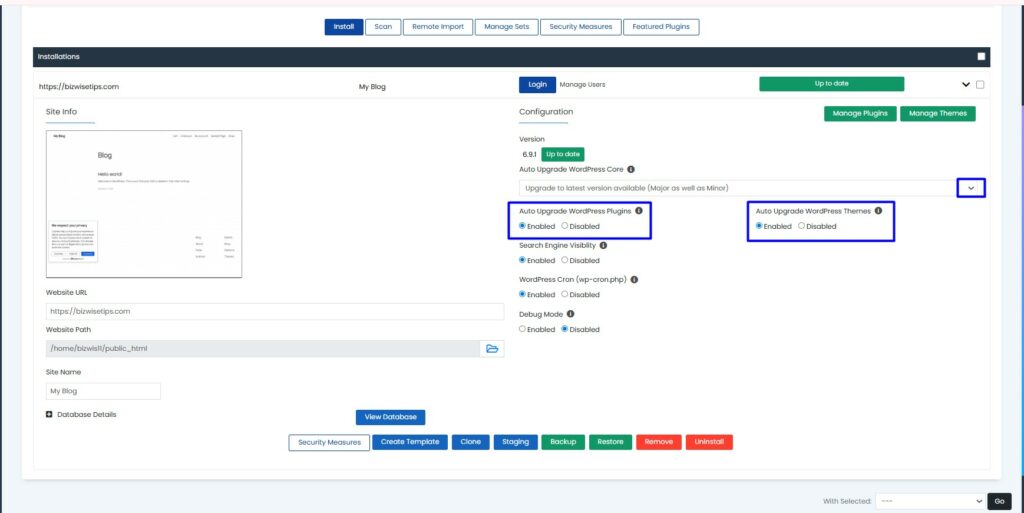The height and width of the screenshot is (513, 1024).
Task: Select Enabled for Search Engine Visibility
Action: (x=522, y=260)
